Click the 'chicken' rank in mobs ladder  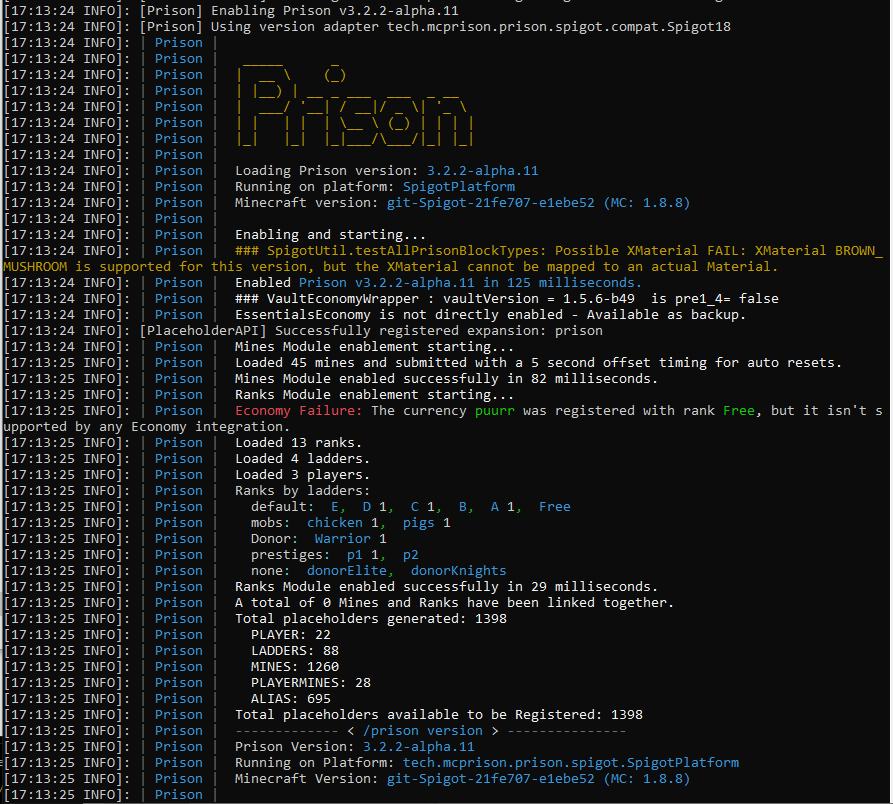(x=335, y=522)
